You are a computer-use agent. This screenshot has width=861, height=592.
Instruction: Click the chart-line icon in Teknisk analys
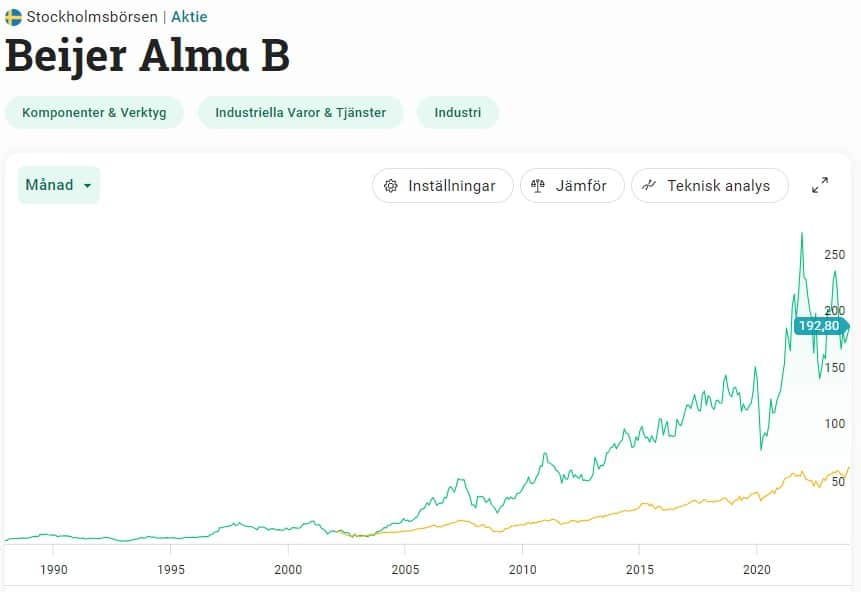[649, 185]
